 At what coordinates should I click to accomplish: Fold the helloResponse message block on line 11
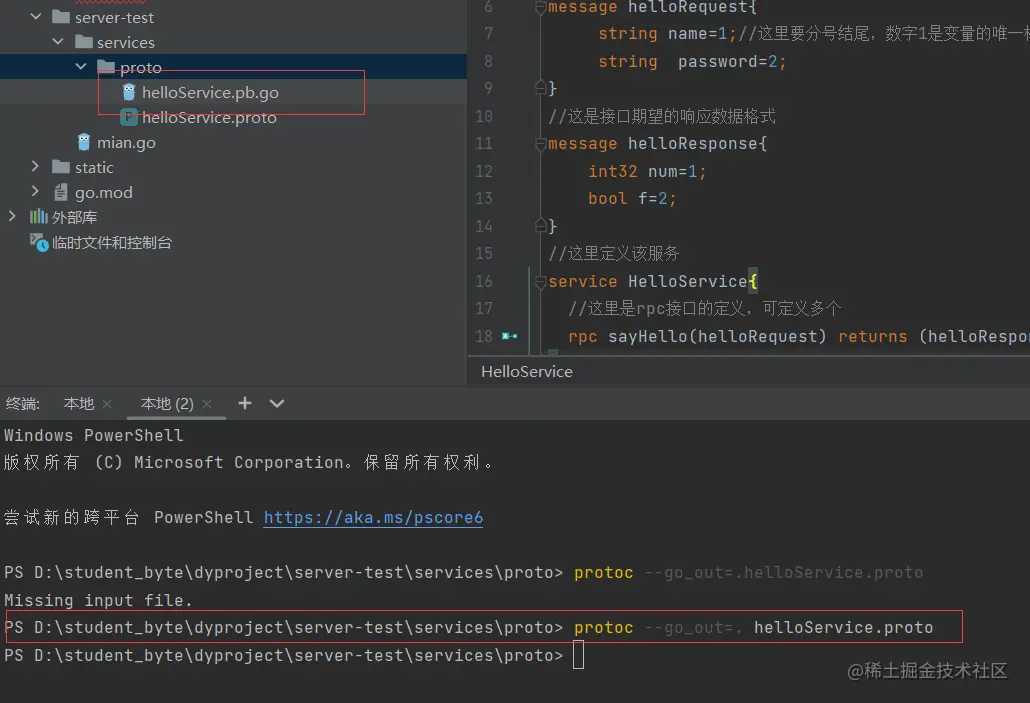click(540, 143)
